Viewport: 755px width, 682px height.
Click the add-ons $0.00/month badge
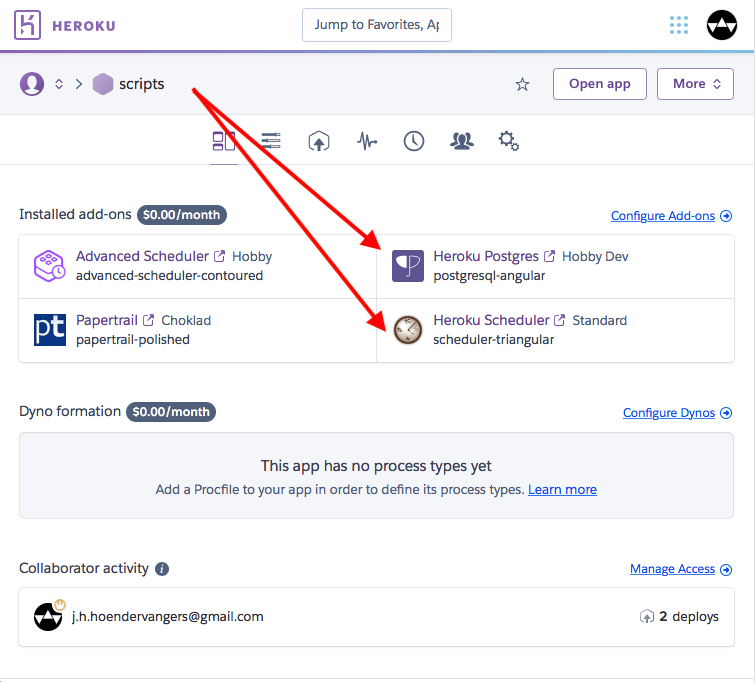(x=182, y=215)
